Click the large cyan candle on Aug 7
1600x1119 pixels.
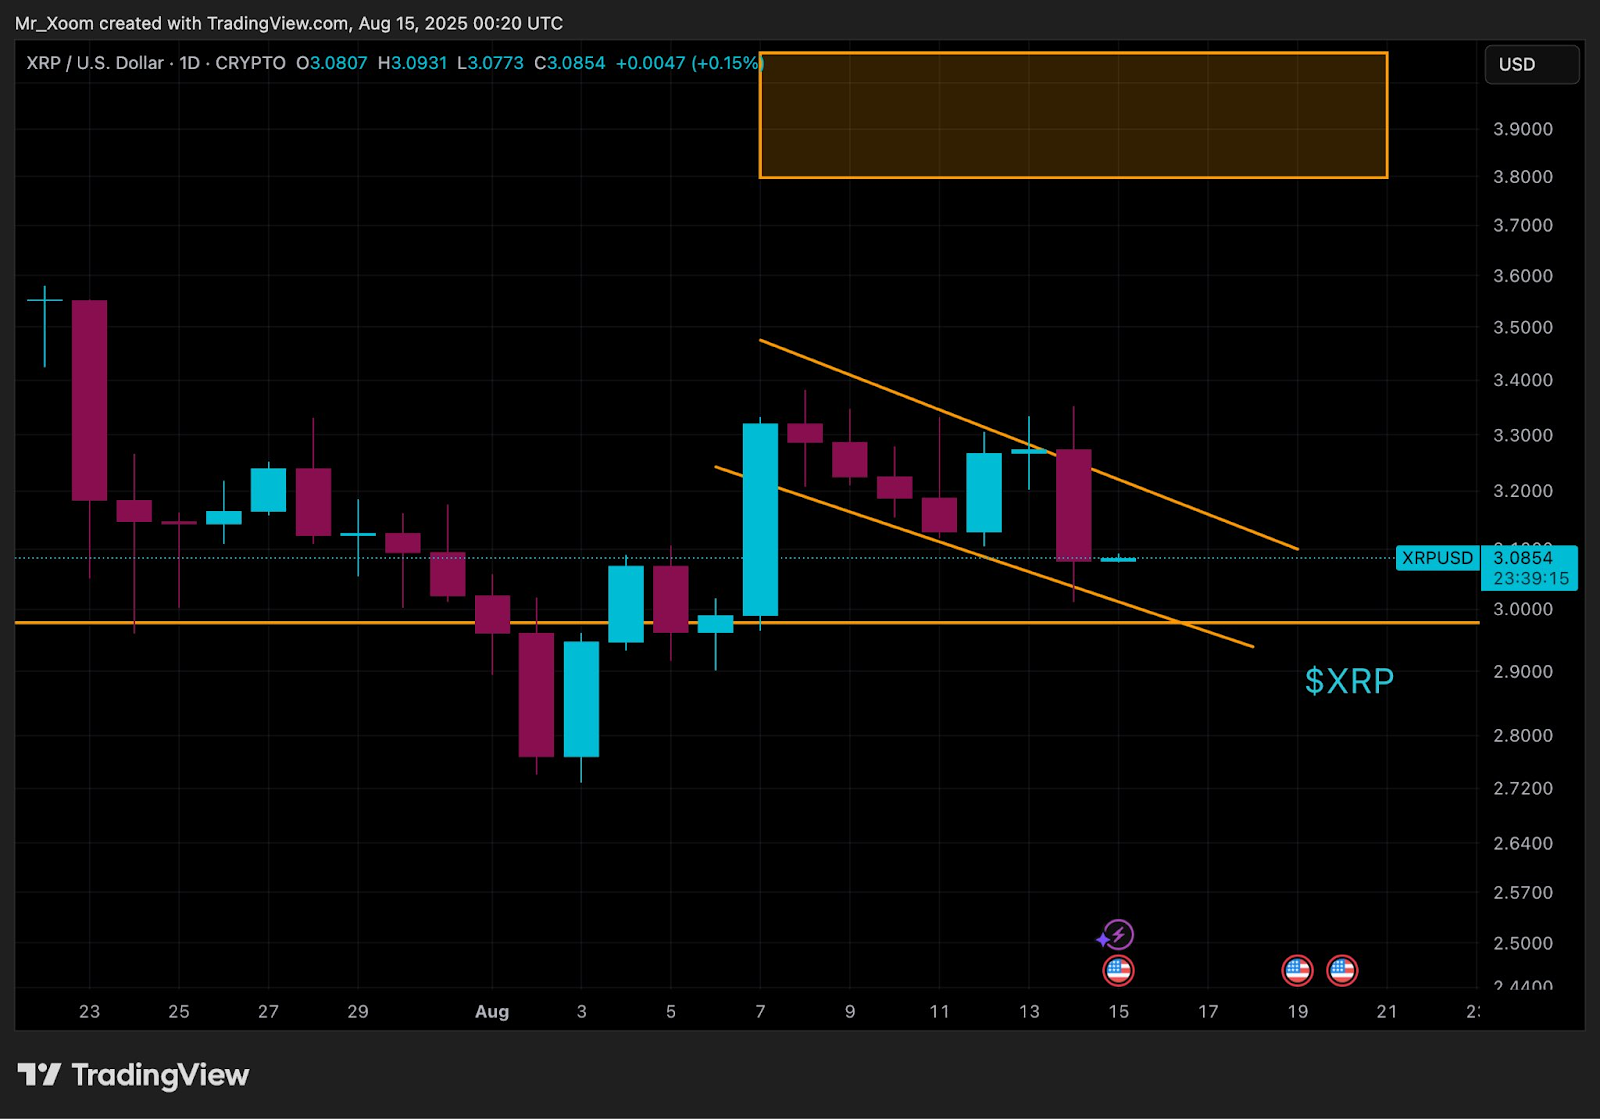tap(760, 520)
